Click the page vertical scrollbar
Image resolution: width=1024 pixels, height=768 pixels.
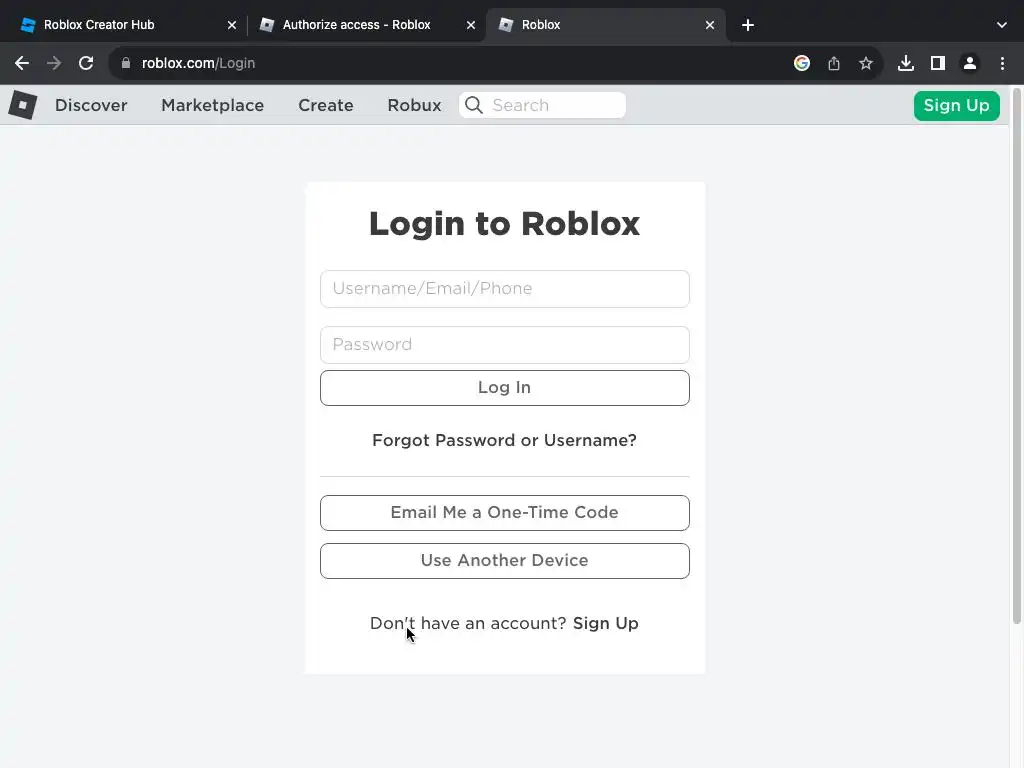pos(1016,356)
